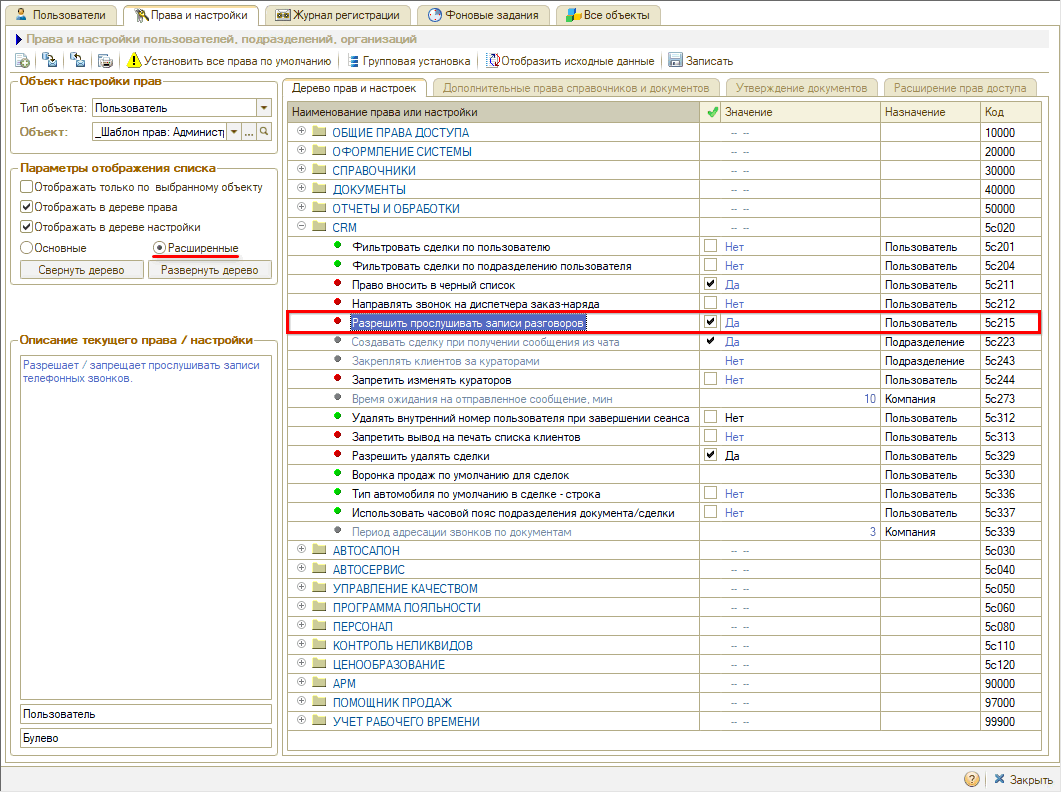Toggle checkbox for Разрешить удалять сделки
The height and width of the screenshot is (792, 1061).
[x=710, y=455]
